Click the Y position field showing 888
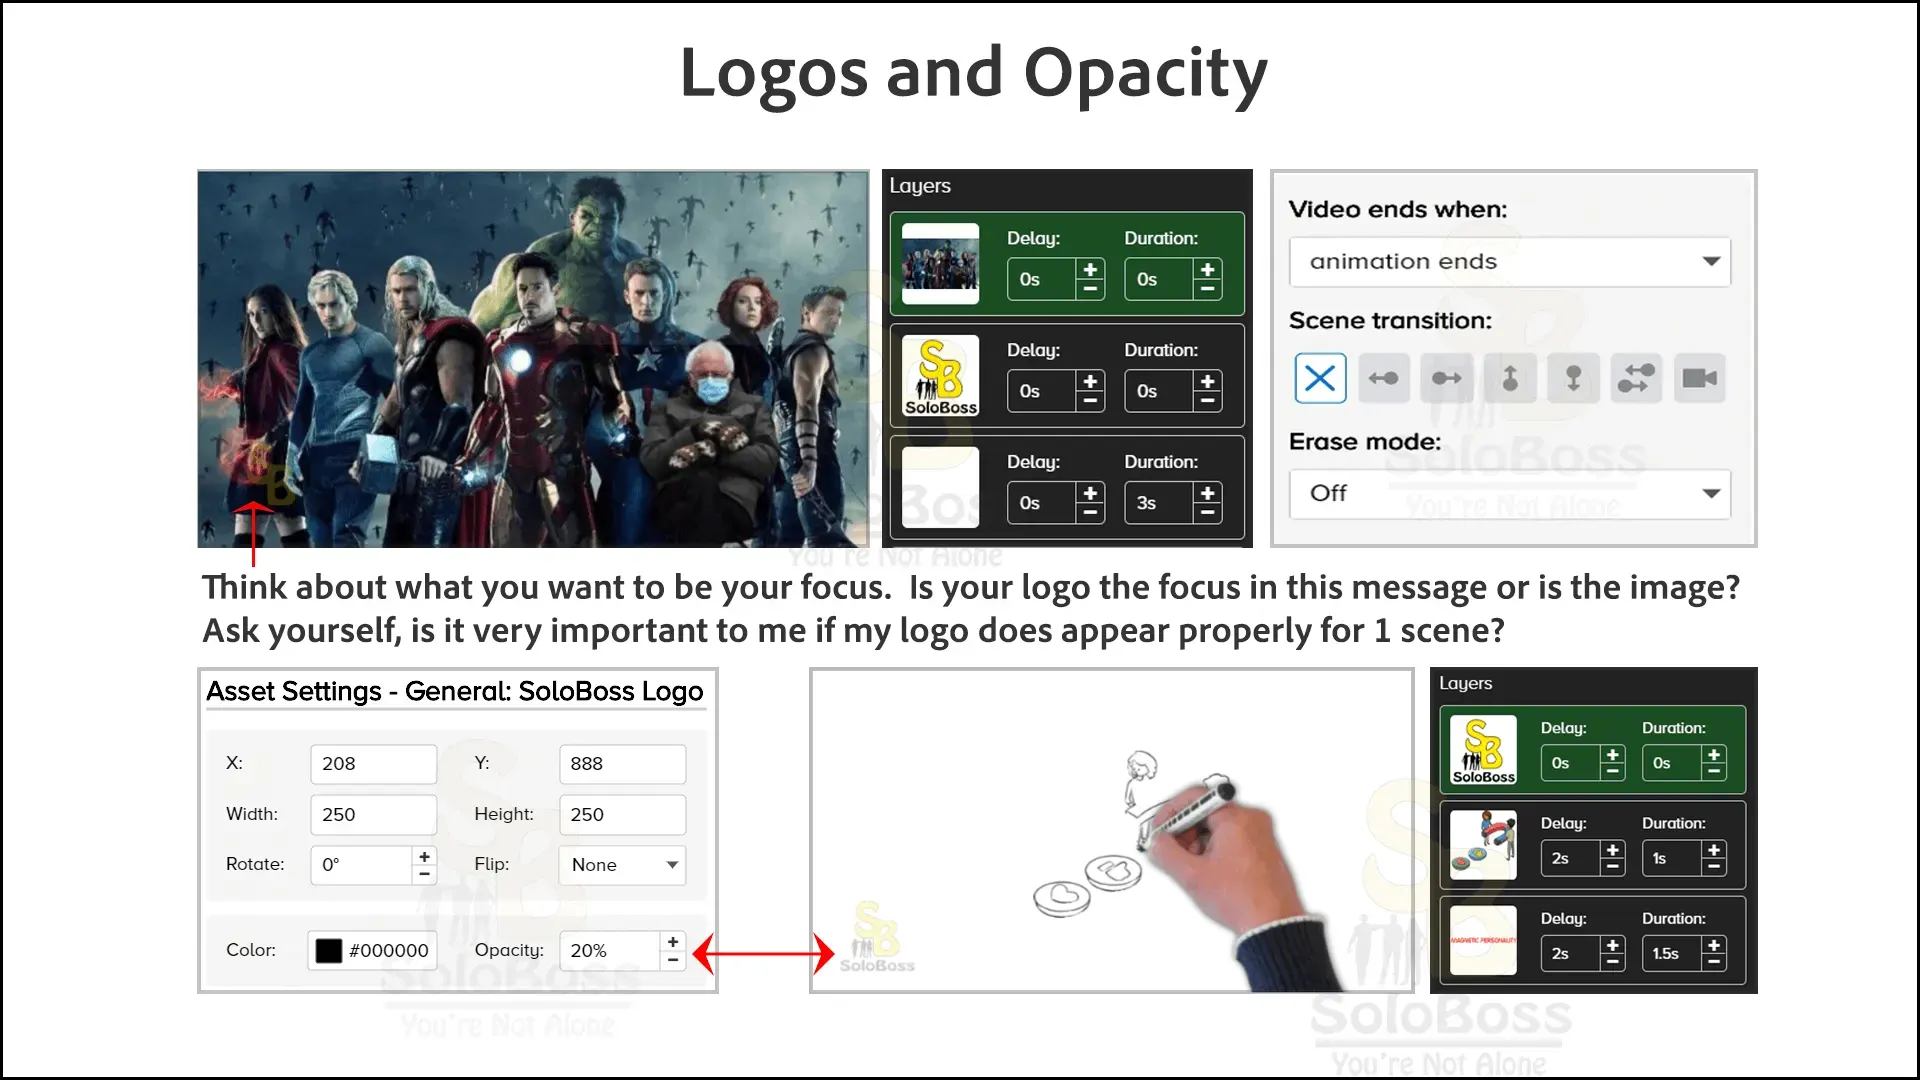 [622, 764]
